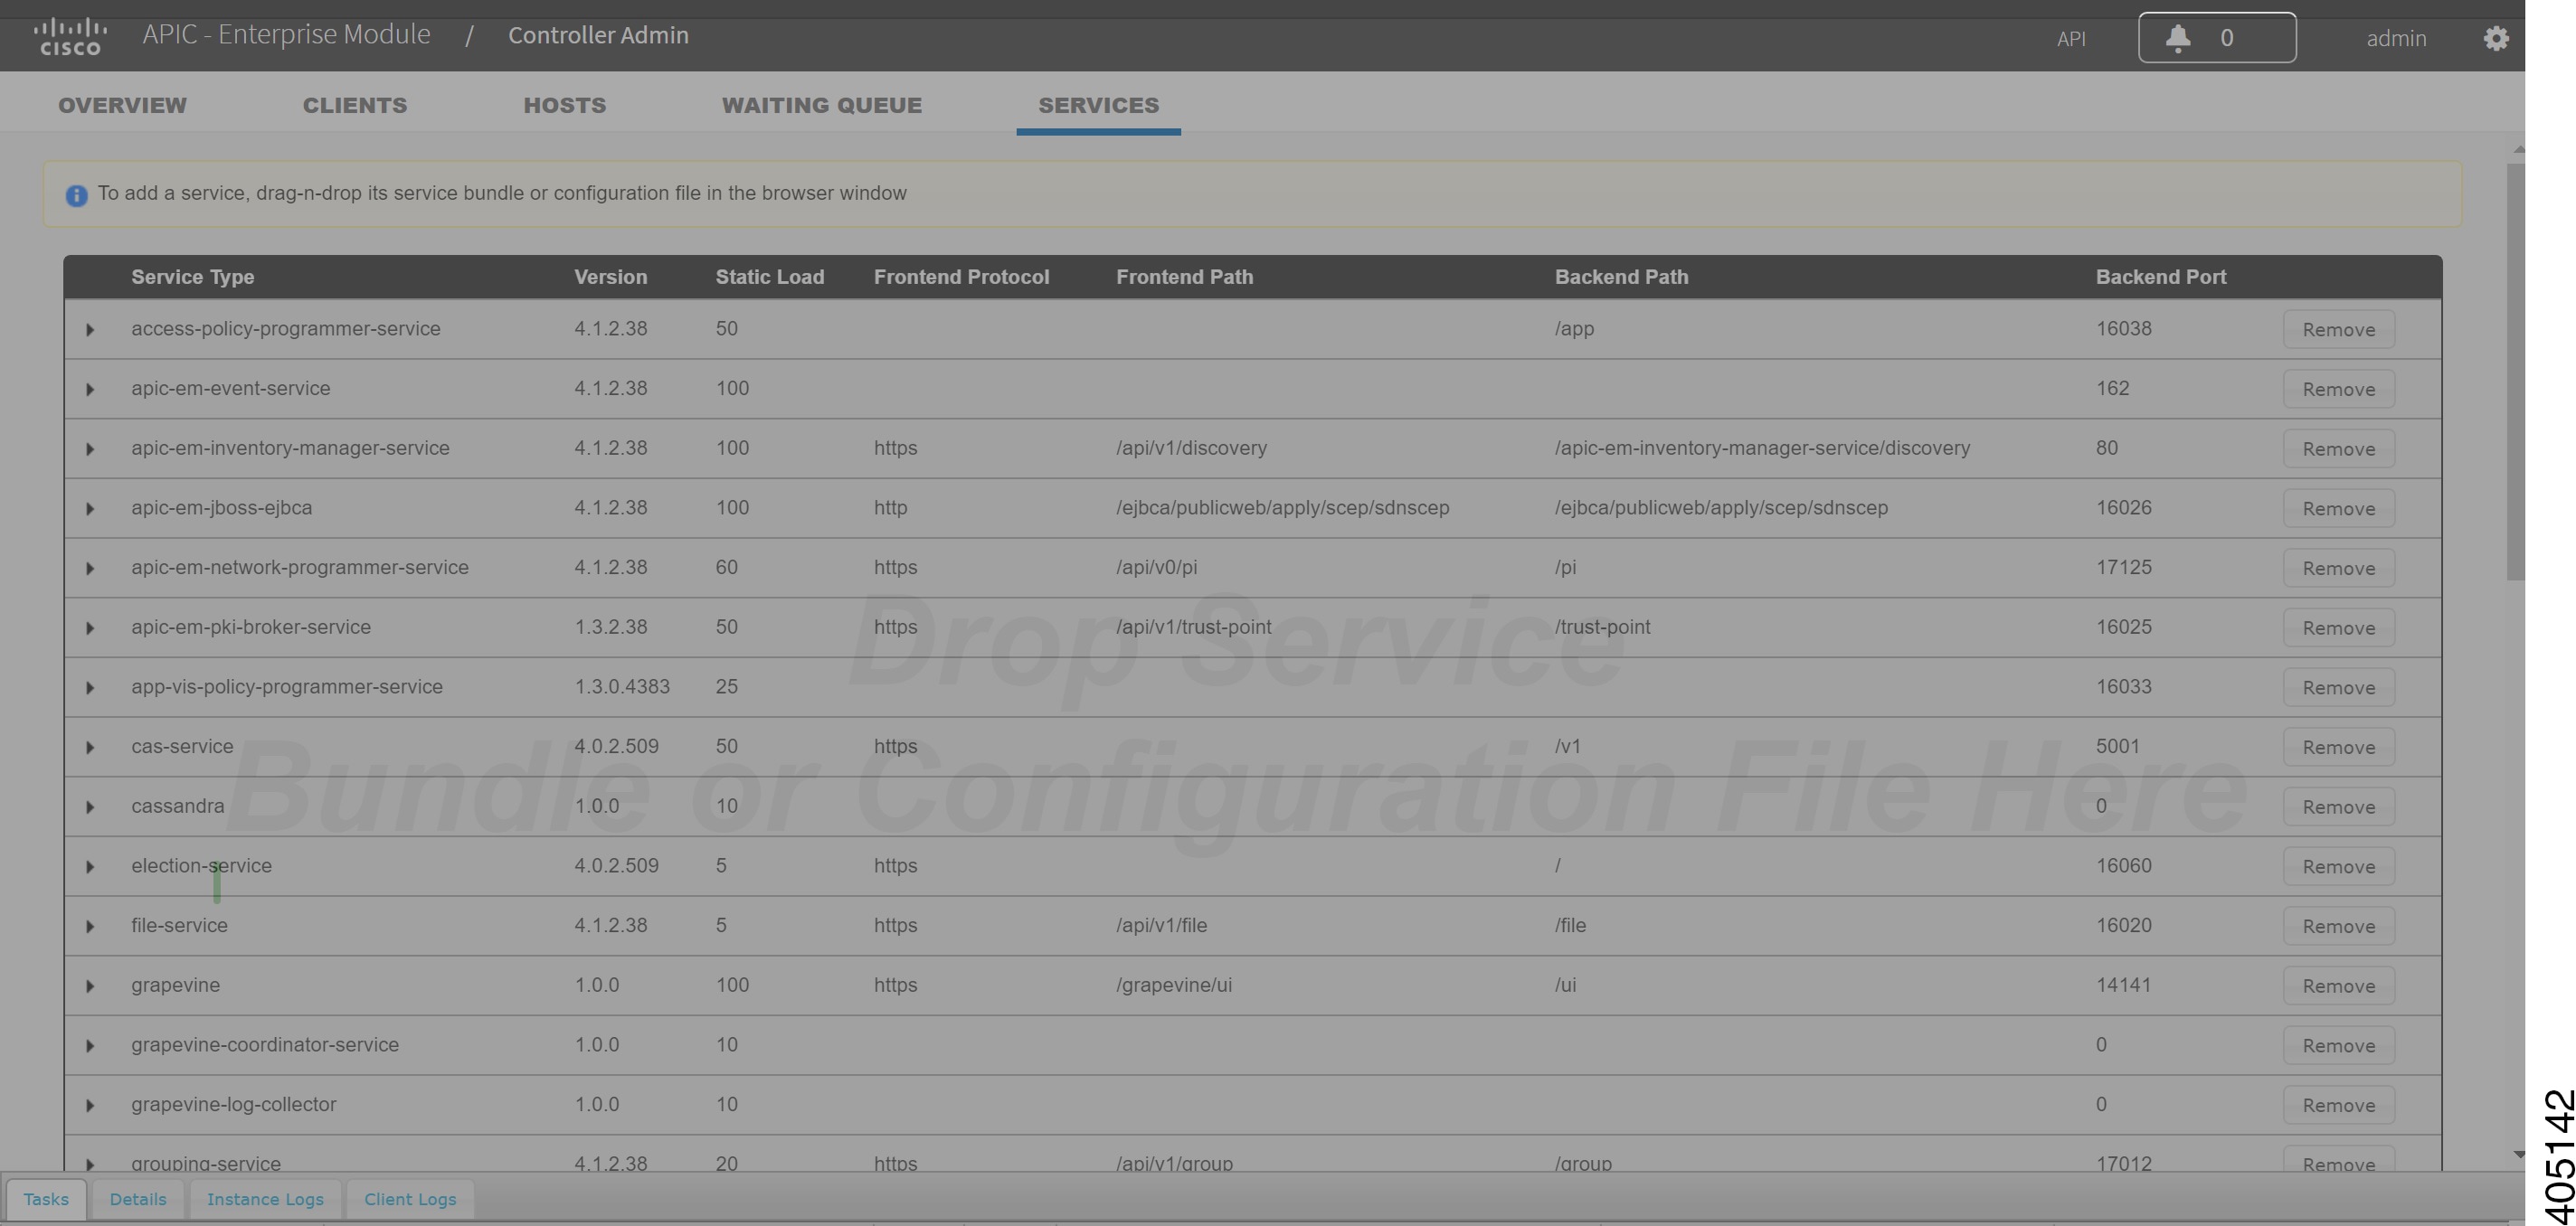Open the settings gear menu
This screenshot has height=1226, width=2576.
pos(2496,37)
